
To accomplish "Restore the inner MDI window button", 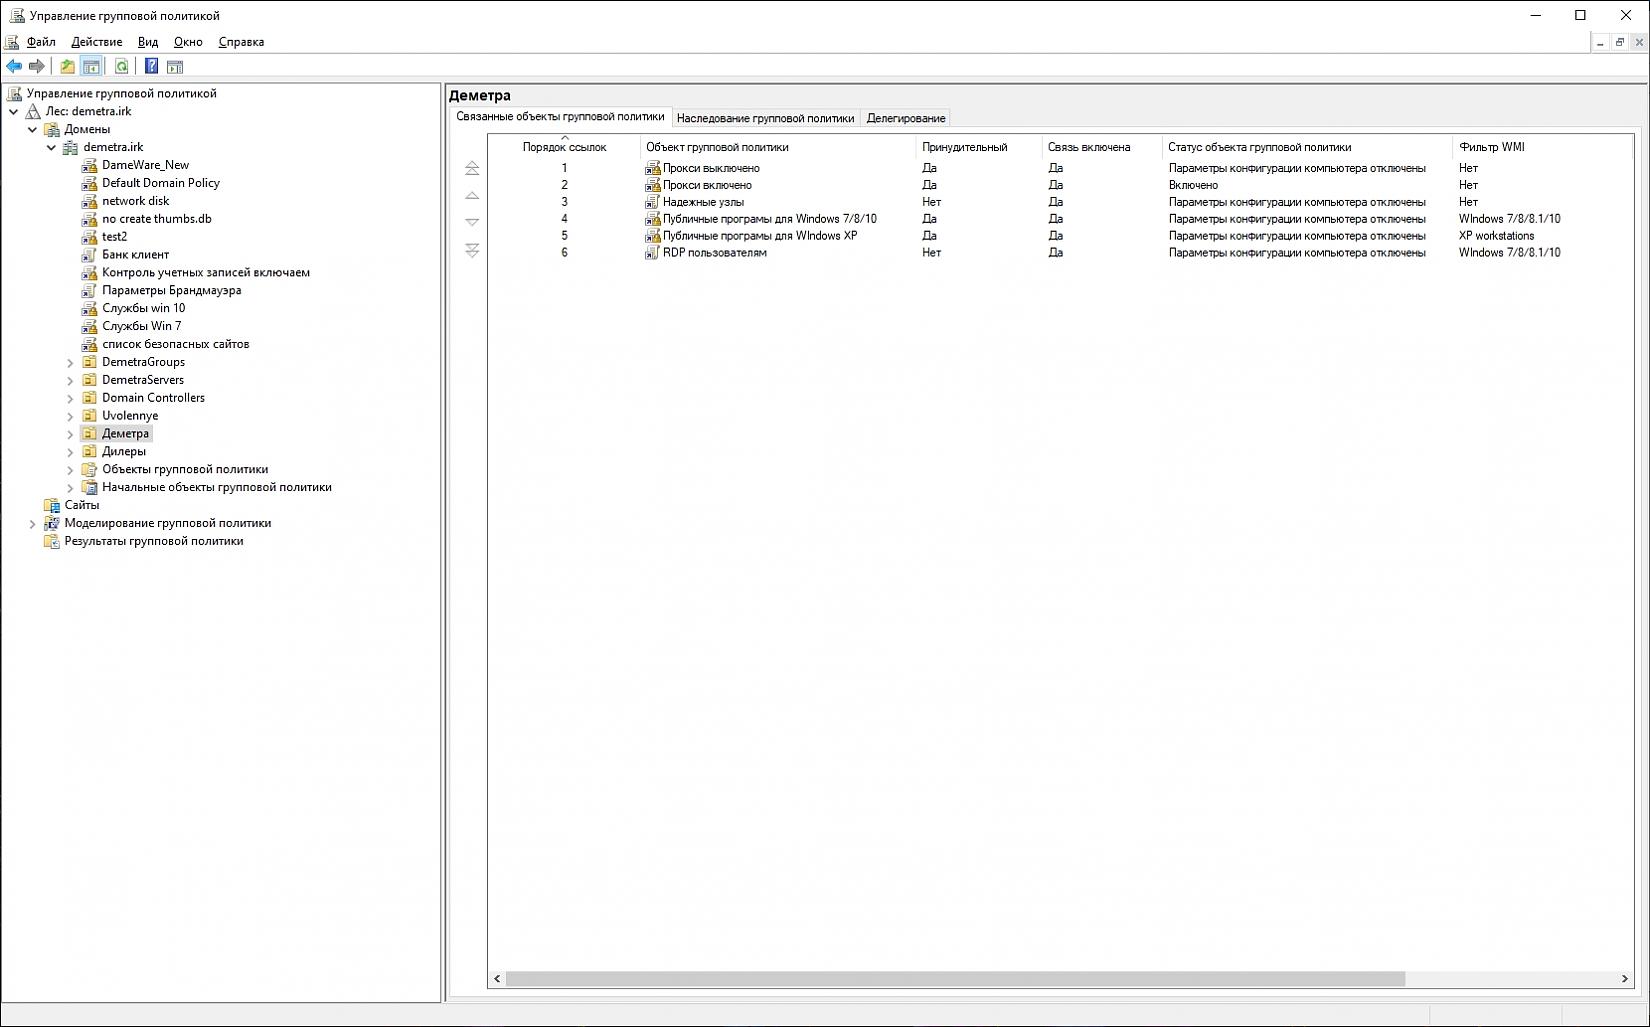I will click(x=1620, y=42).
